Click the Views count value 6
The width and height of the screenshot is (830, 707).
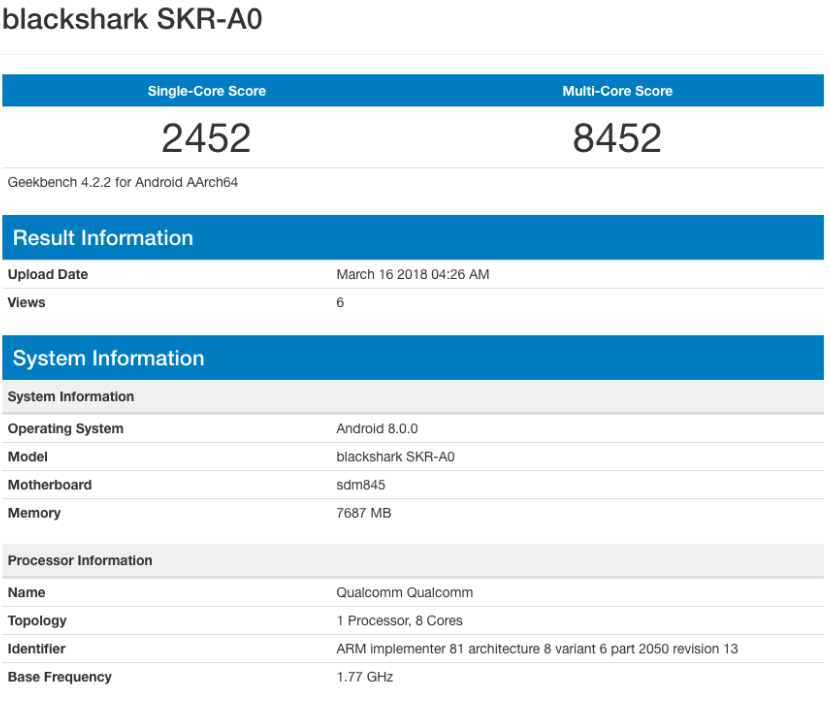pyautogui.click(x=340, y=302)
